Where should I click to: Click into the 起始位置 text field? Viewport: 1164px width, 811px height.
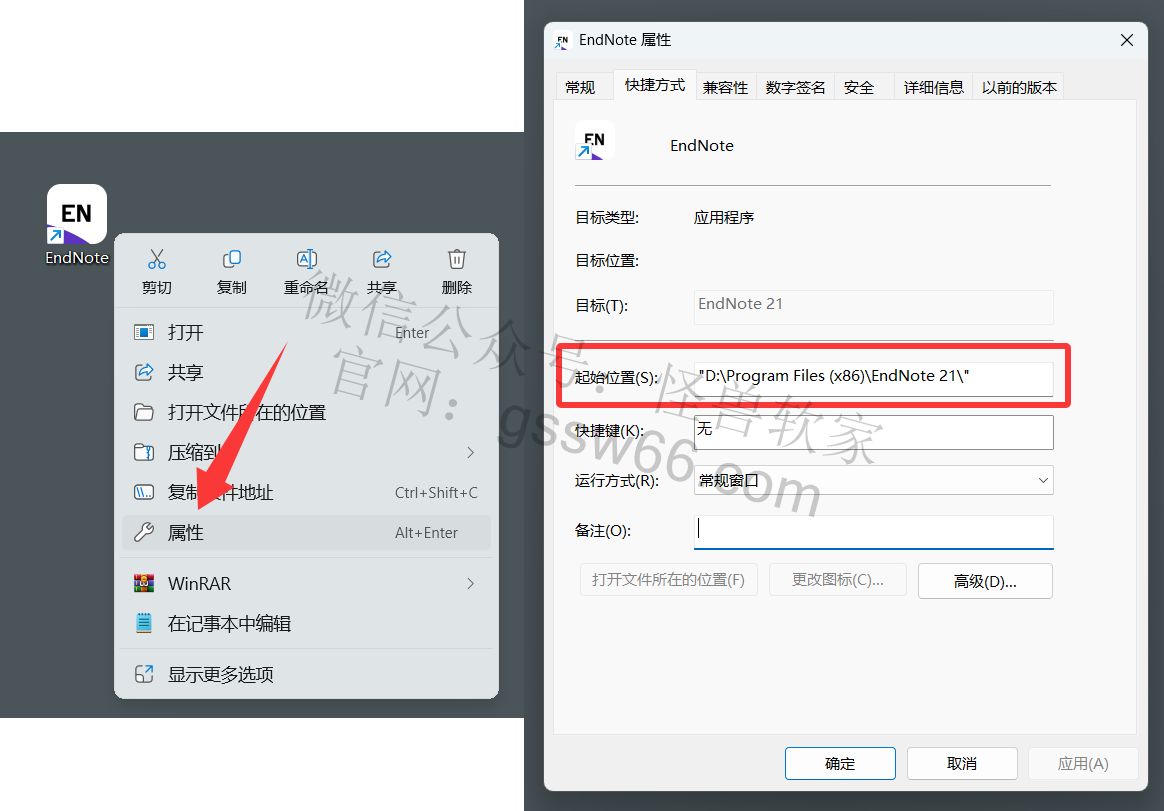pos(873,377)
